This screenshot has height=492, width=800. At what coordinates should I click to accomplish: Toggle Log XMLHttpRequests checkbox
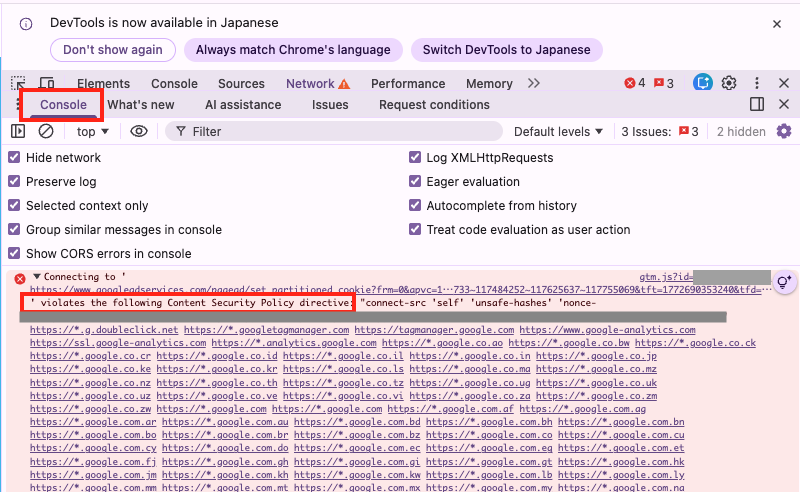pos(415,157)
